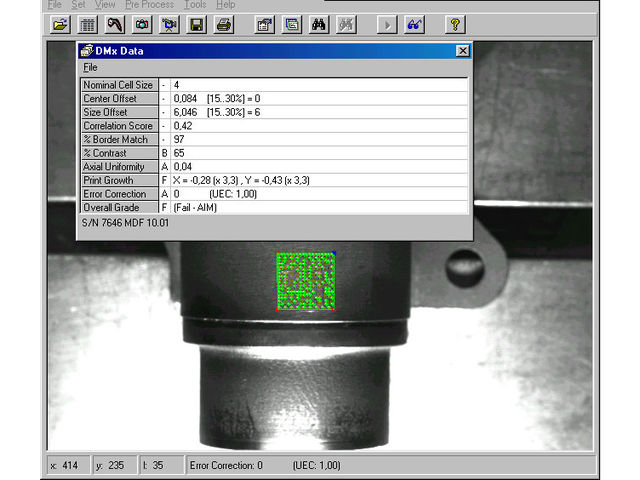Select the Overall Grade row label
The width and height of the screenshot is (640, 480).
click(119, 208)
